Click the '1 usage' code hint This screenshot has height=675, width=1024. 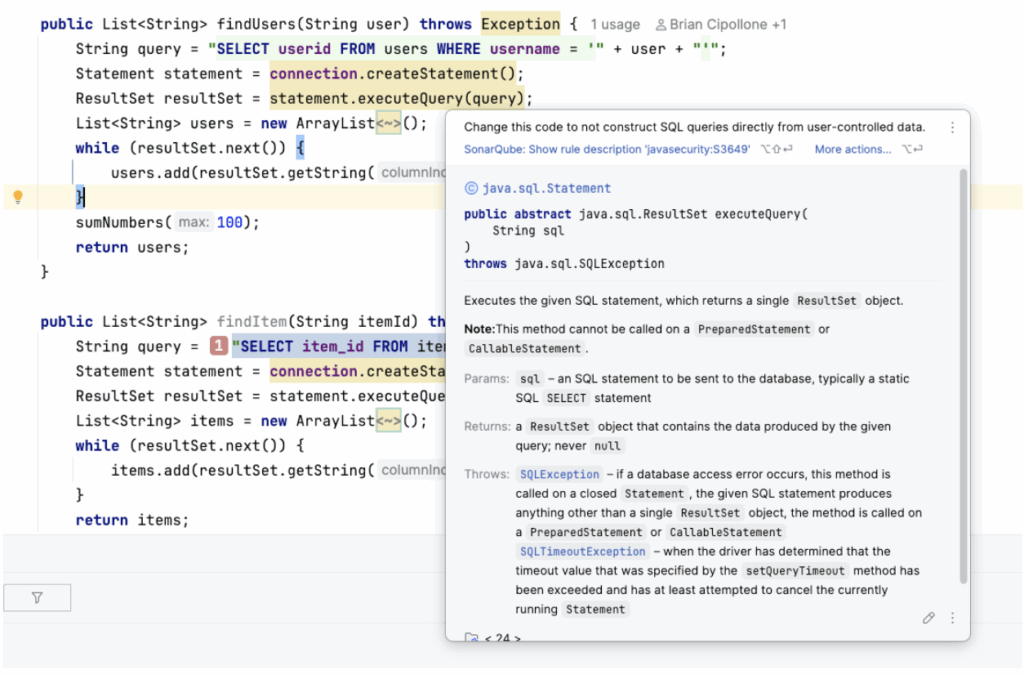click(x=614, y=24)
